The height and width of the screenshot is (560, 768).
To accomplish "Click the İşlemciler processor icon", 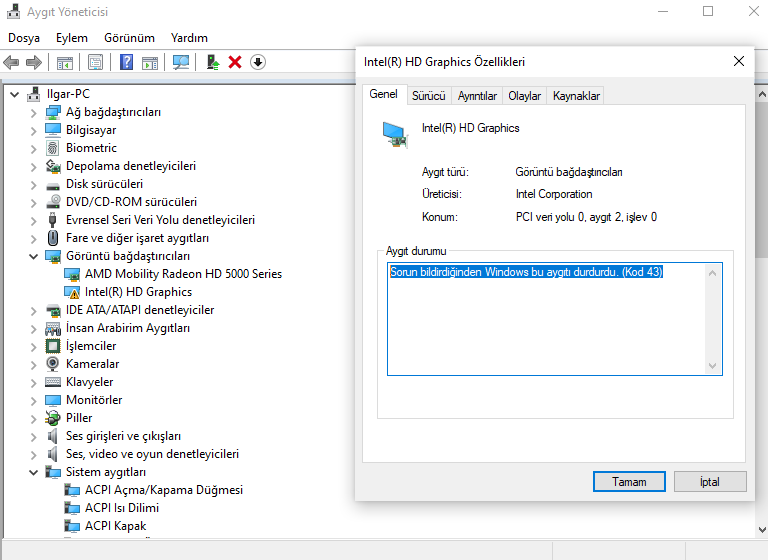I will pyautogui.click(x=52, y=346).
